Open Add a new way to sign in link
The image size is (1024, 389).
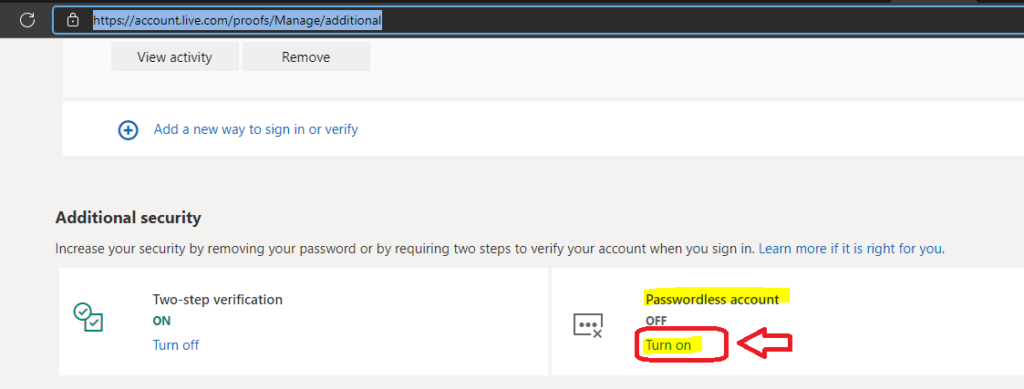pos(256,129)
